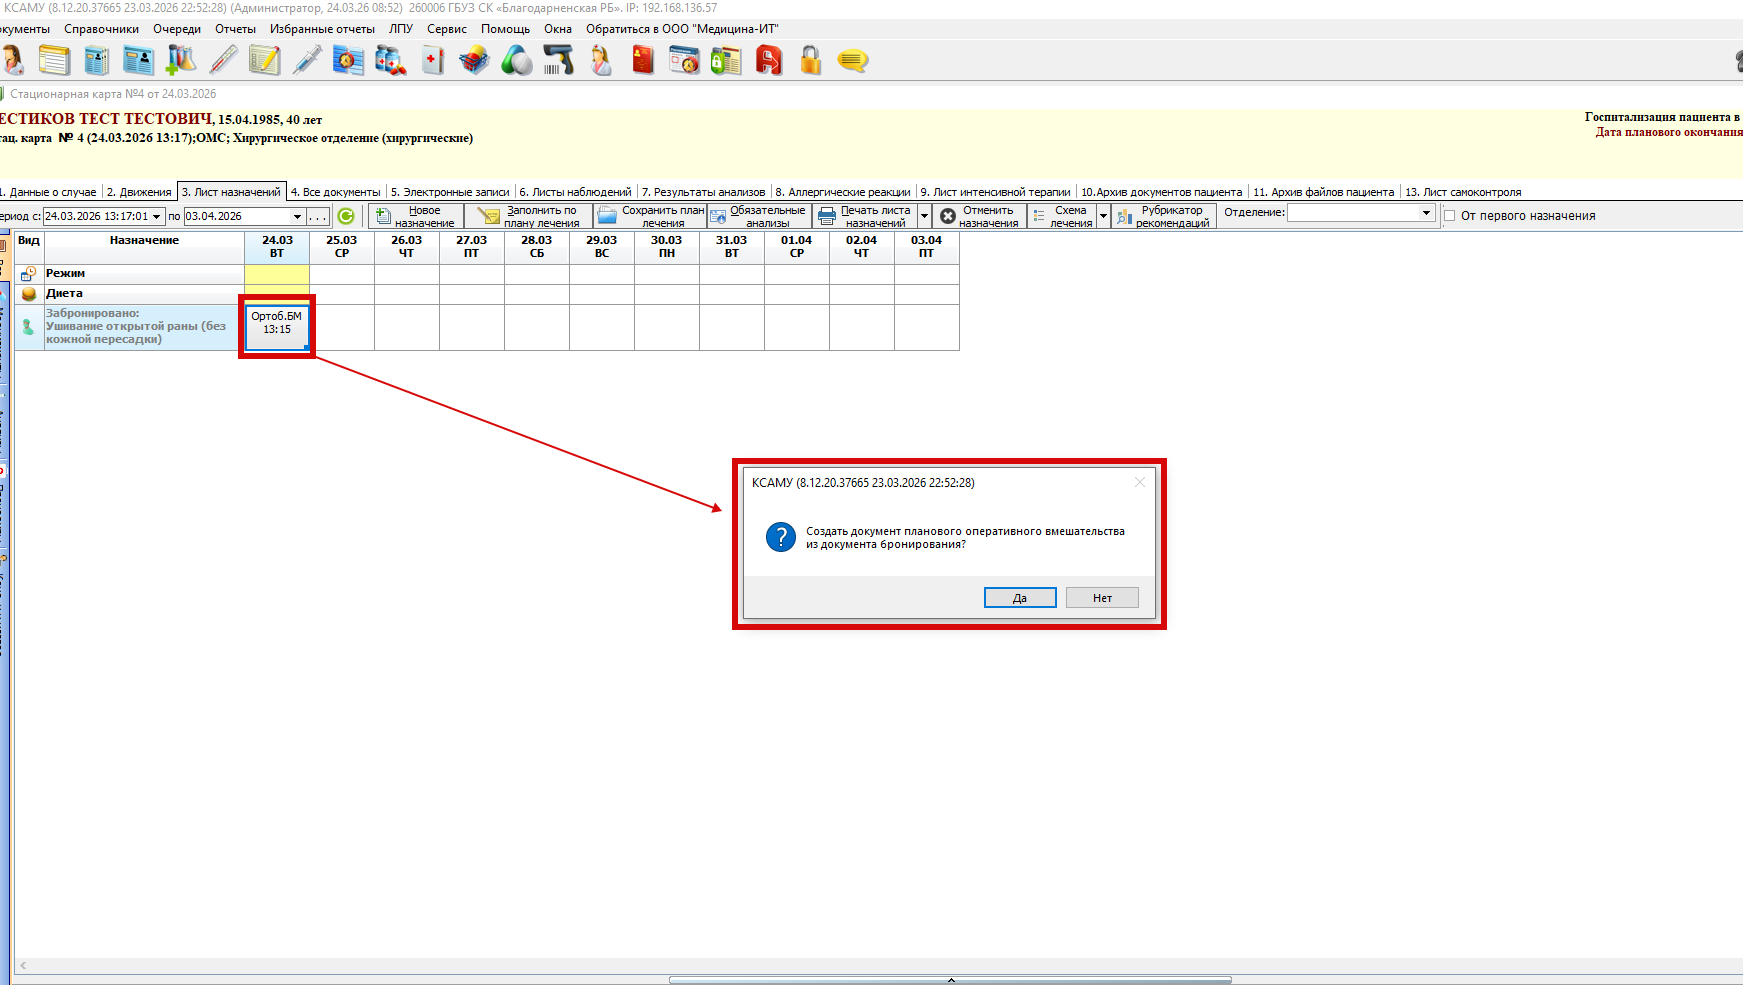Open the thermometer tool in the toolbar
Viewport: 1743px width, 985px height.
(x=223, y=61)
